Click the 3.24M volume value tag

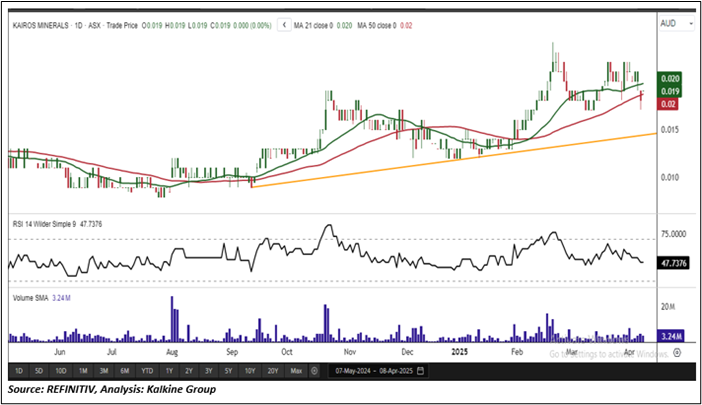(671, 336)
